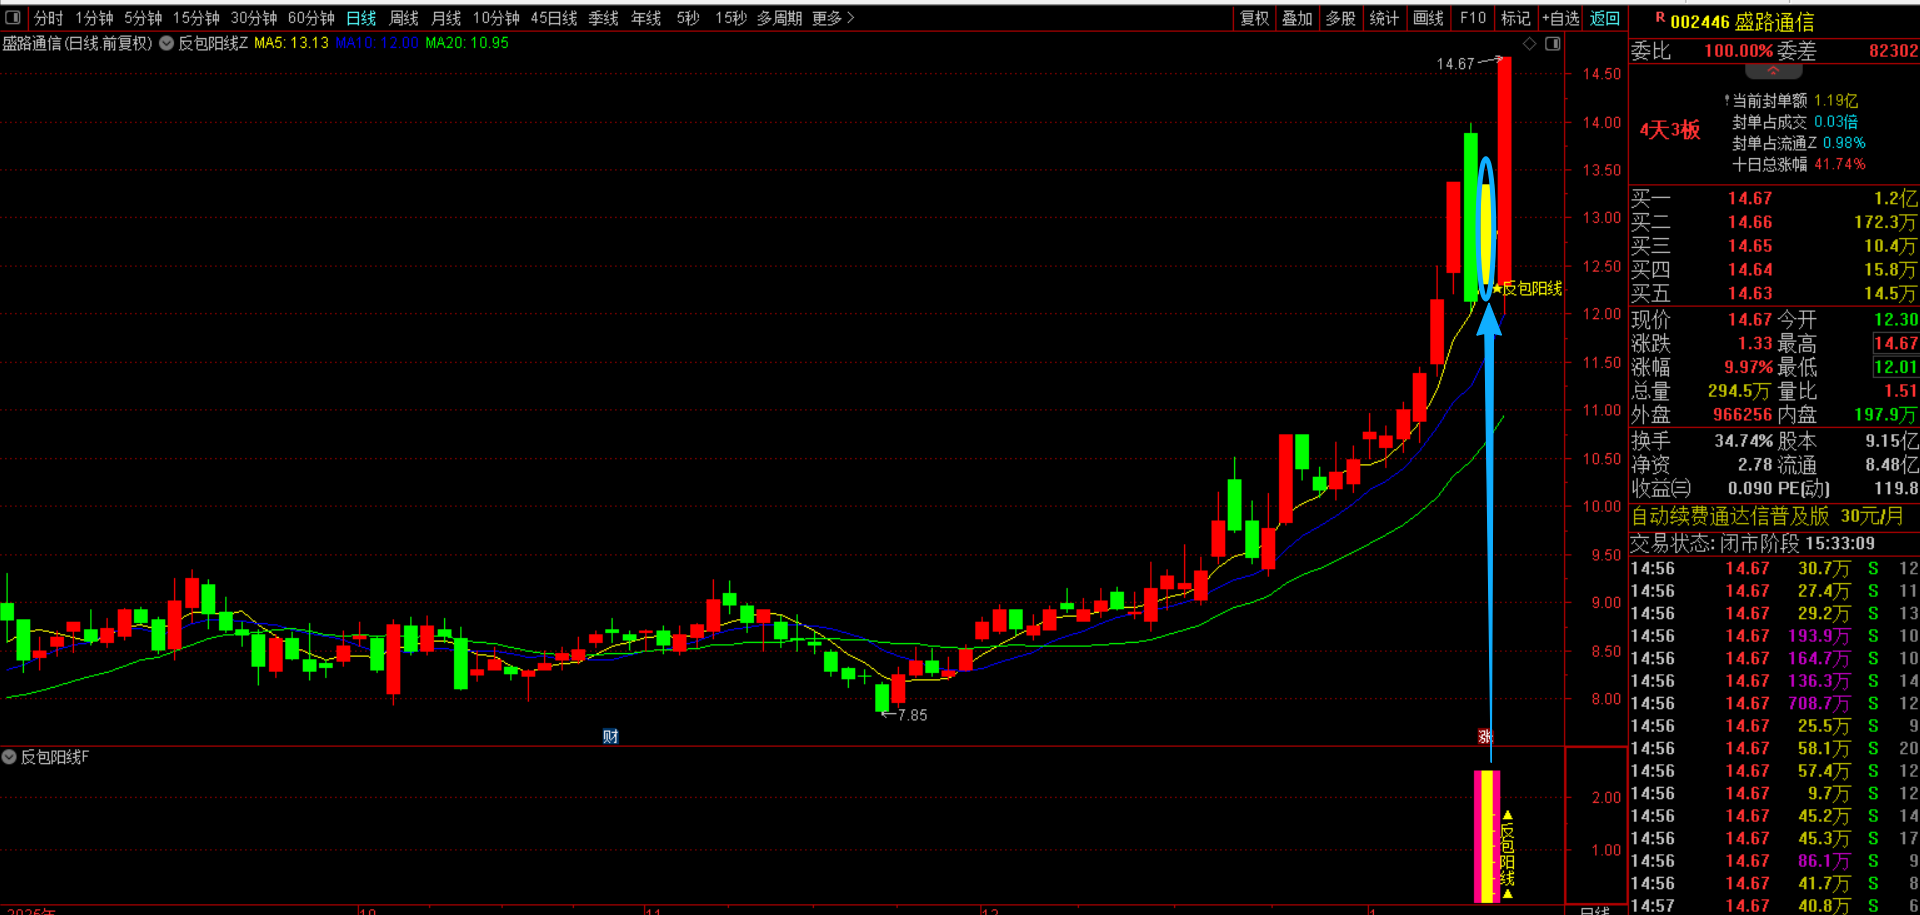Switch to 月线 monthly chart
1920x915 pixels.
point(446,18)
